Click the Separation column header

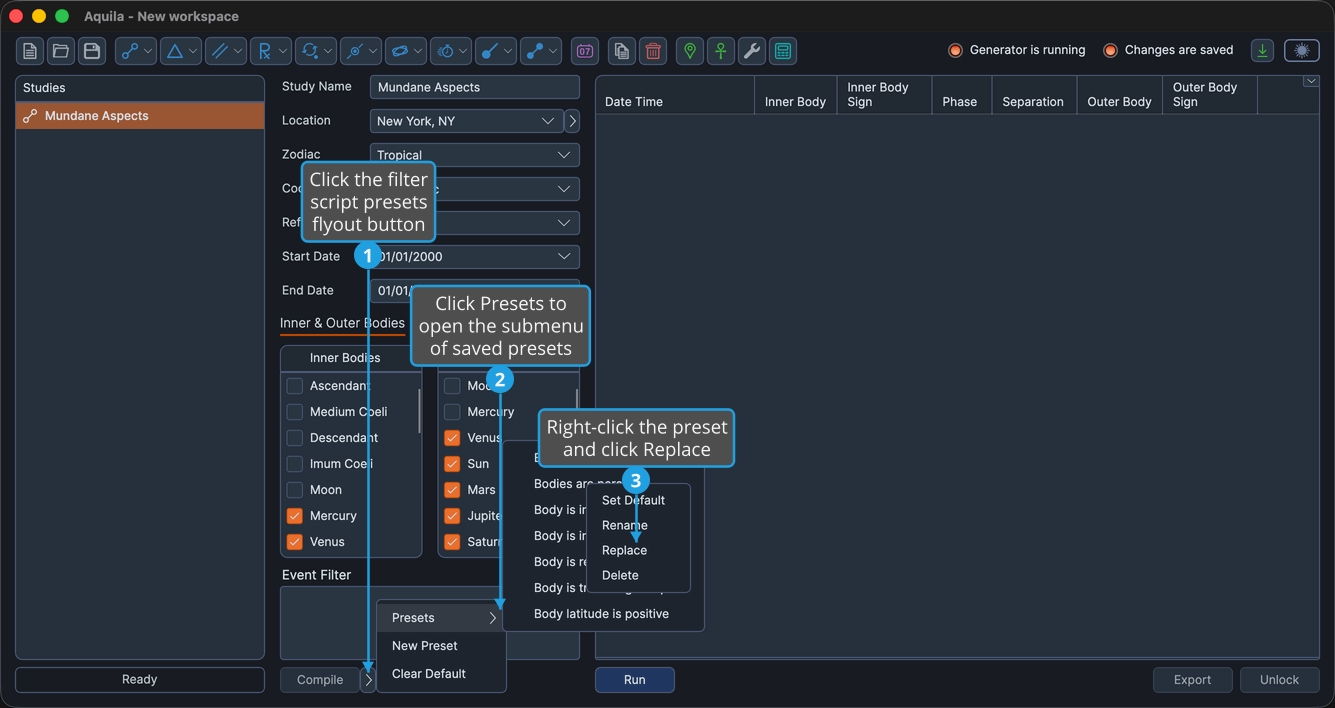1033,95
